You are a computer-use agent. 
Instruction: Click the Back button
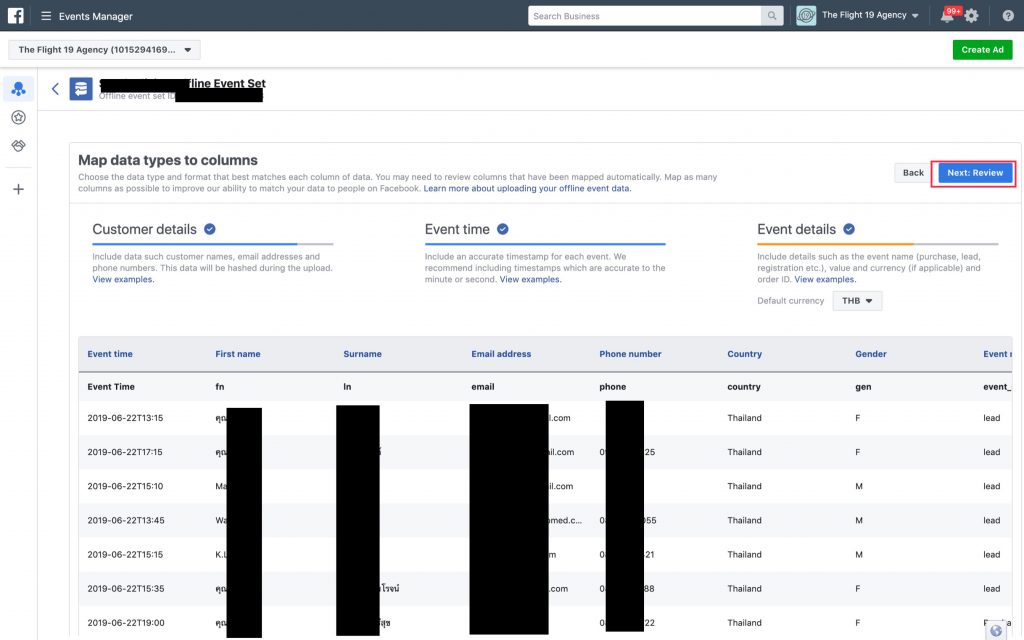click(x=913, y=173)
